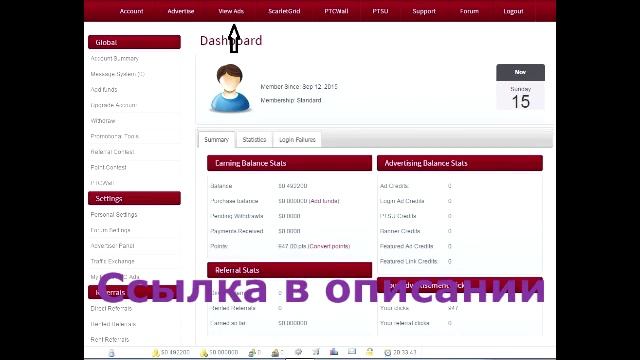This screenshot has width=640, height=360.
Task: Click the 'Payments Received' label
Action: 237,231
